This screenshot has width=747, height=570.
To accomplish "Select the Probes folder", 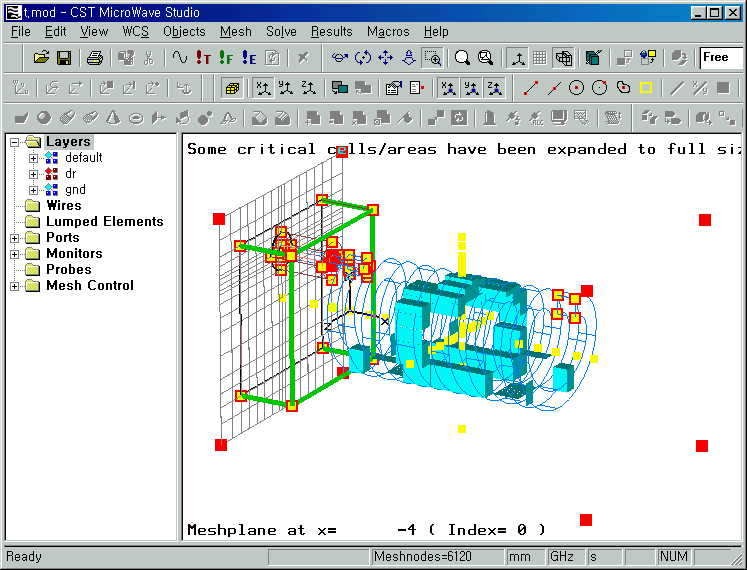I will pyautogui.click(x=69, y=269).
